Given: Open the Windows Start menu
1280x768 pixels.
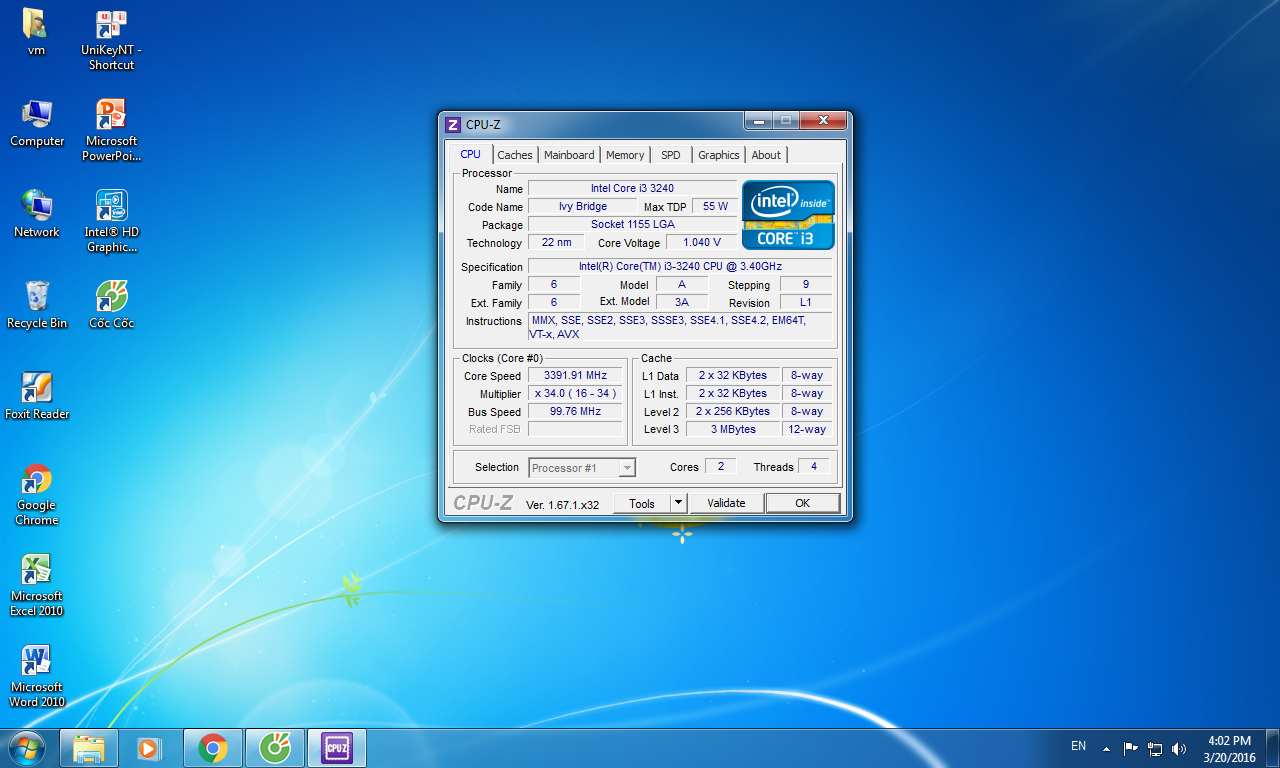Looking at the screenshot, I should 26,747.
